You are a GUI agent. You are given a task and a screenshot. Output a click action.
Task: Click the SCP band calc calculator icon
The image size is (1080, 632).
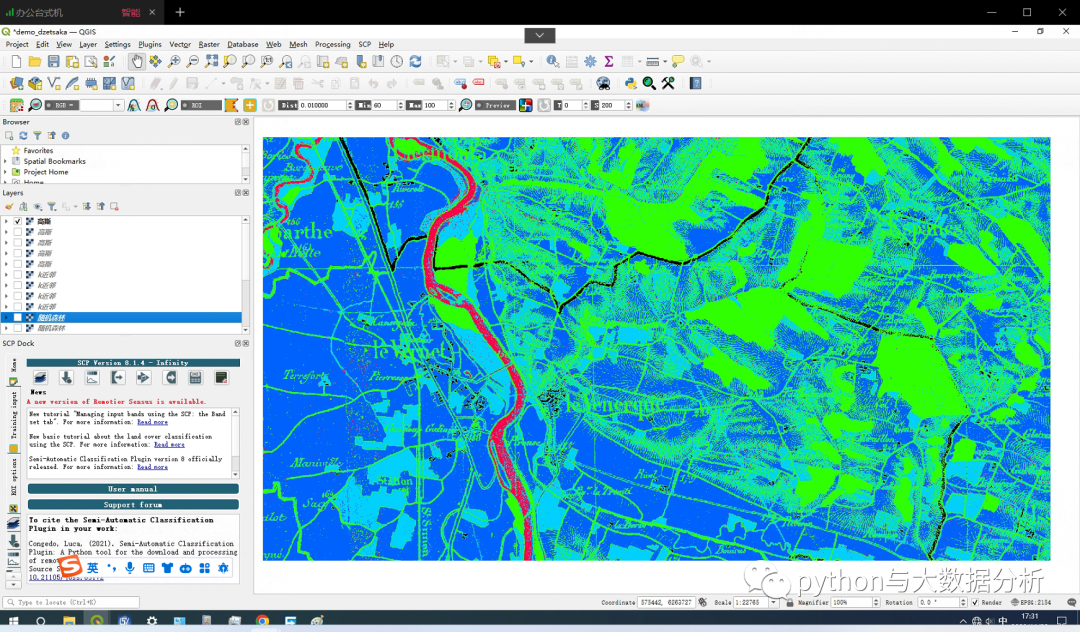(x=196, y=377)
